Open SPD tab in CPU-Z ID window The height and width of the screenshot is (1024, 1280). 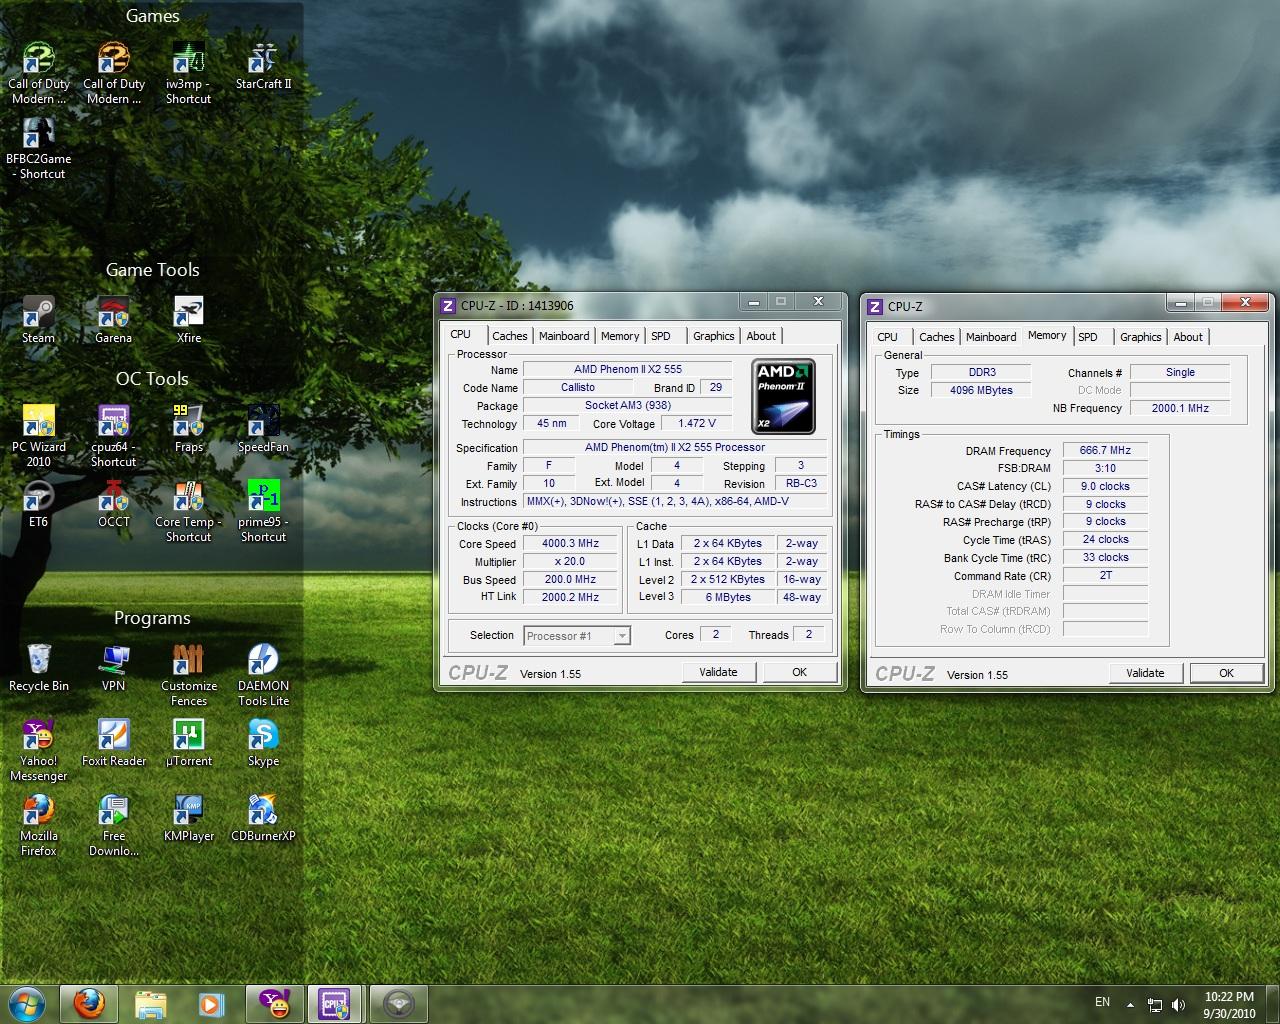point(661,336)
